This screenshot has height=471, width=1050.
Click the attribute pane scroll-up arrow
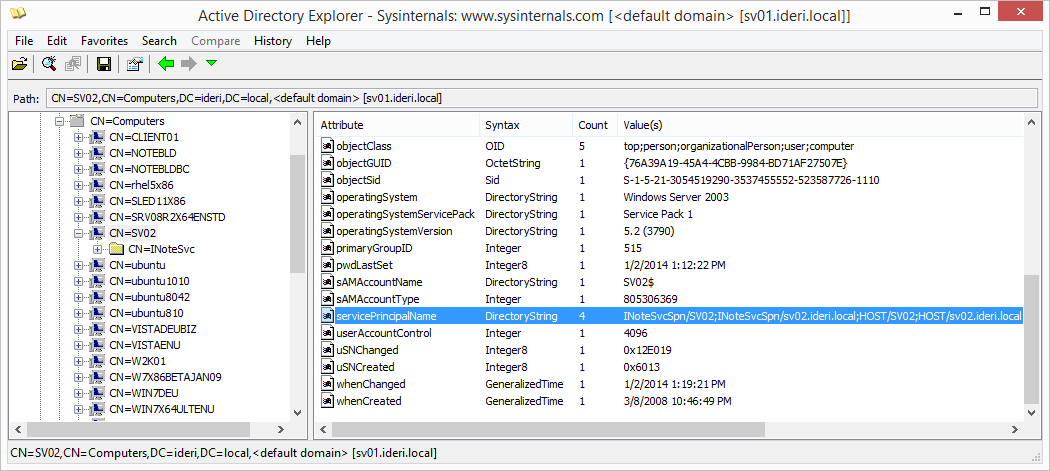(x=1031, y=121)
